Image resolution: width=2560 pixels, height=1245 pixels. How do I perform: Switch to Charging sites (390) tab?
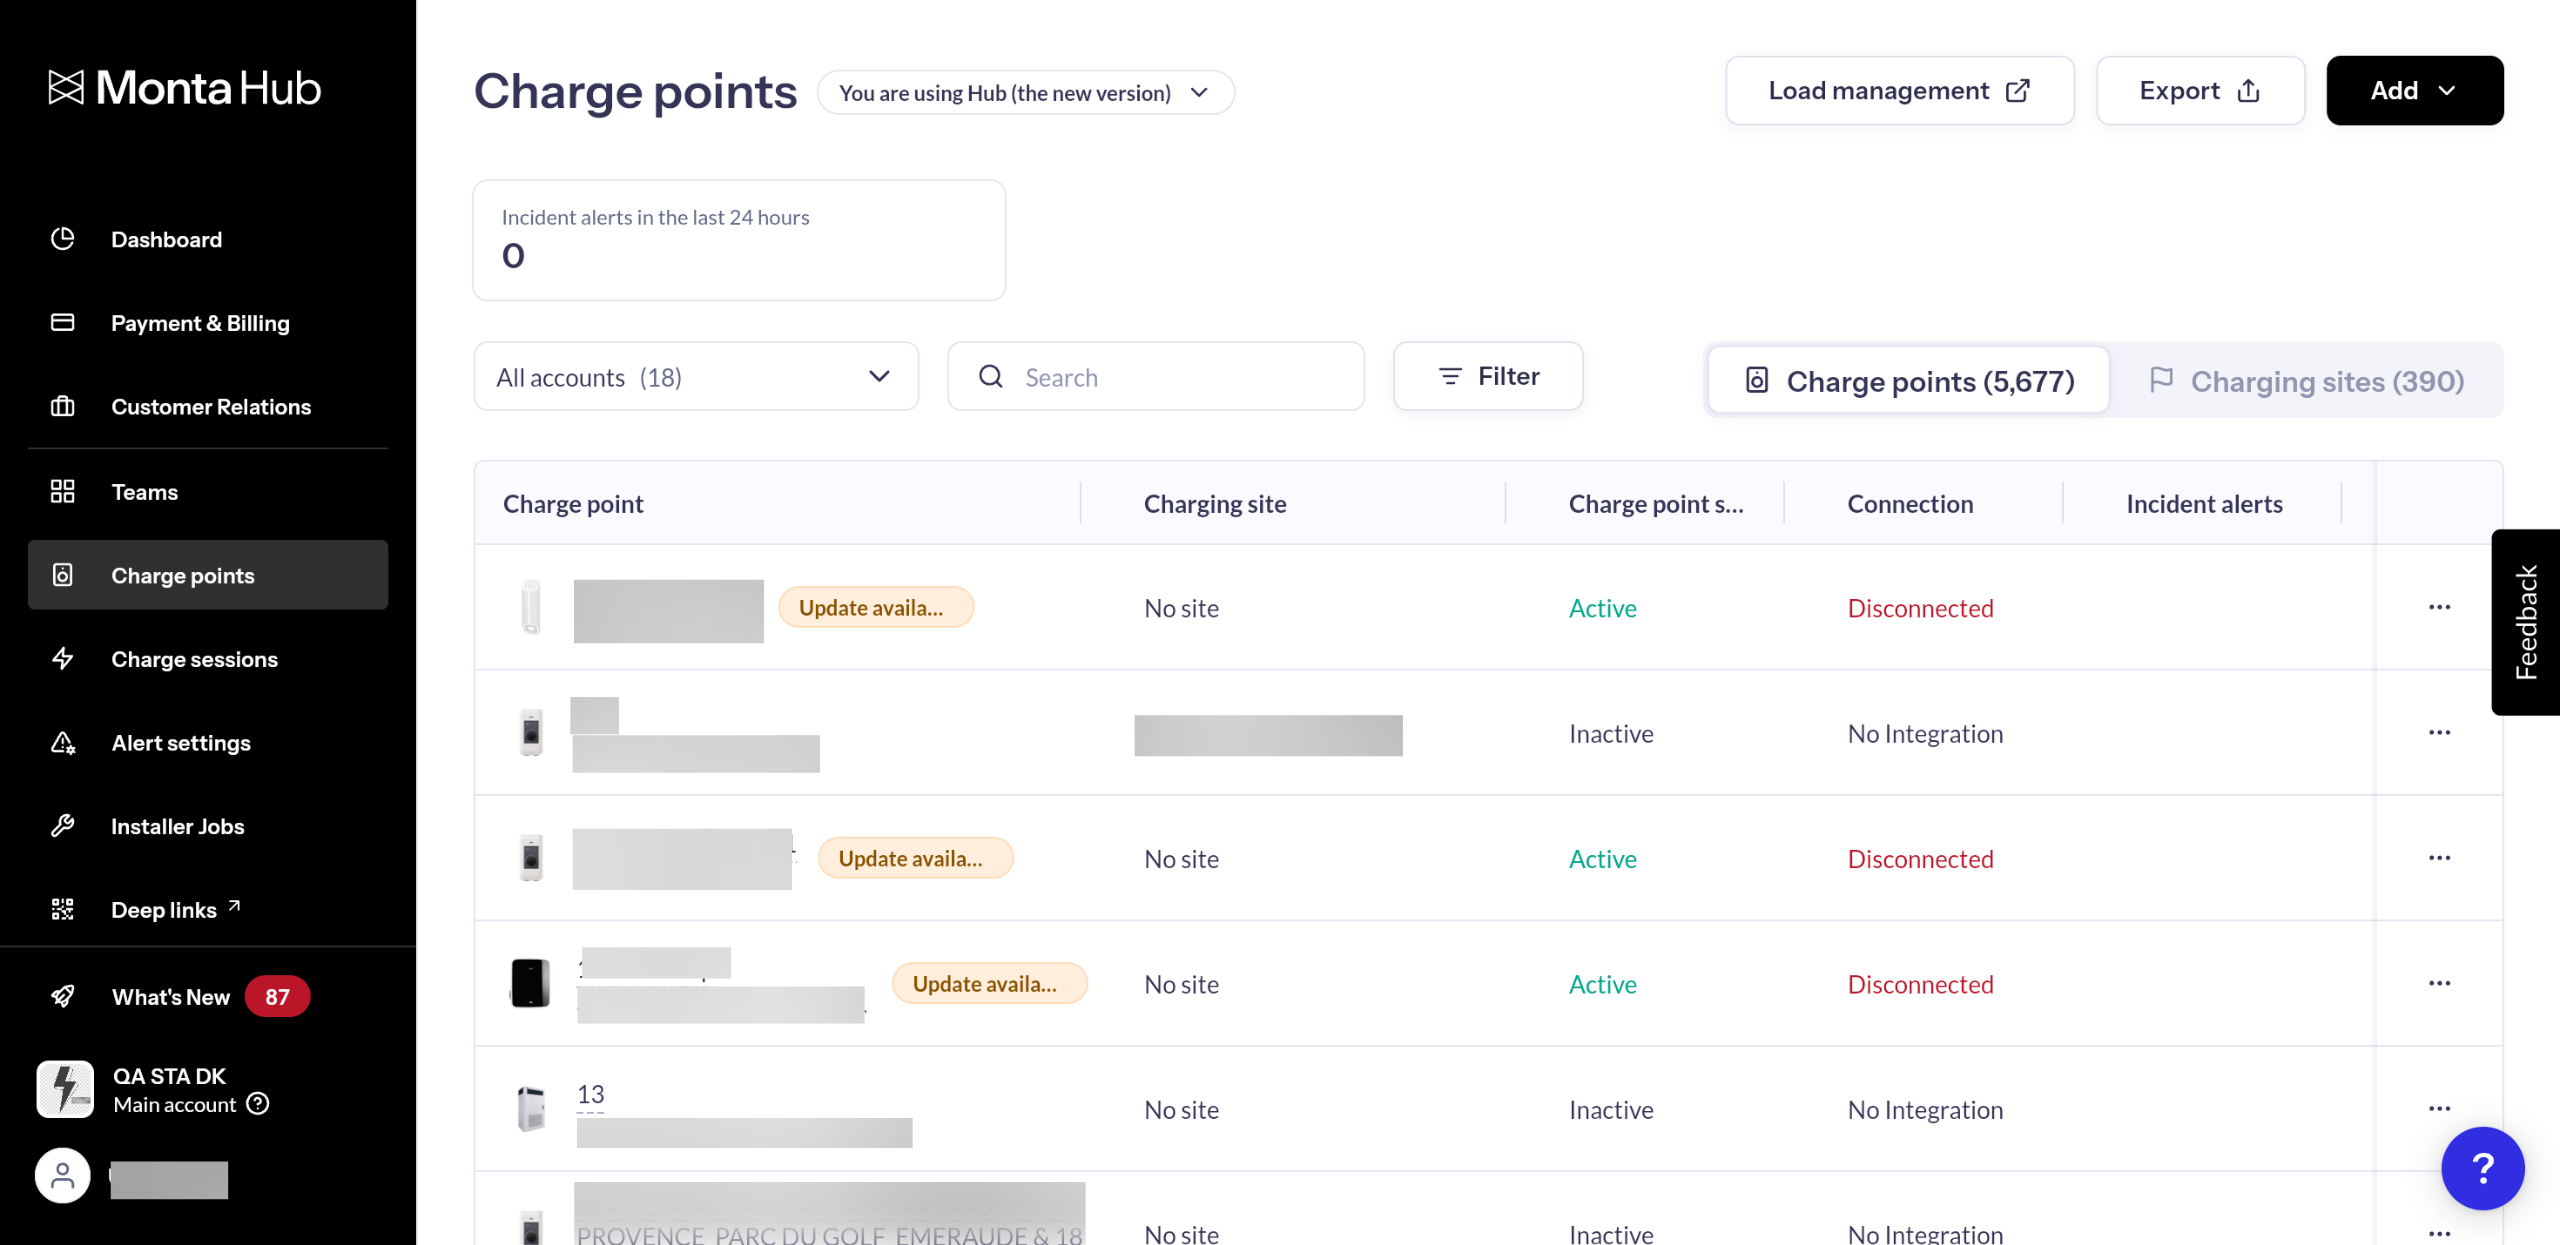(x=2306, y=381)
